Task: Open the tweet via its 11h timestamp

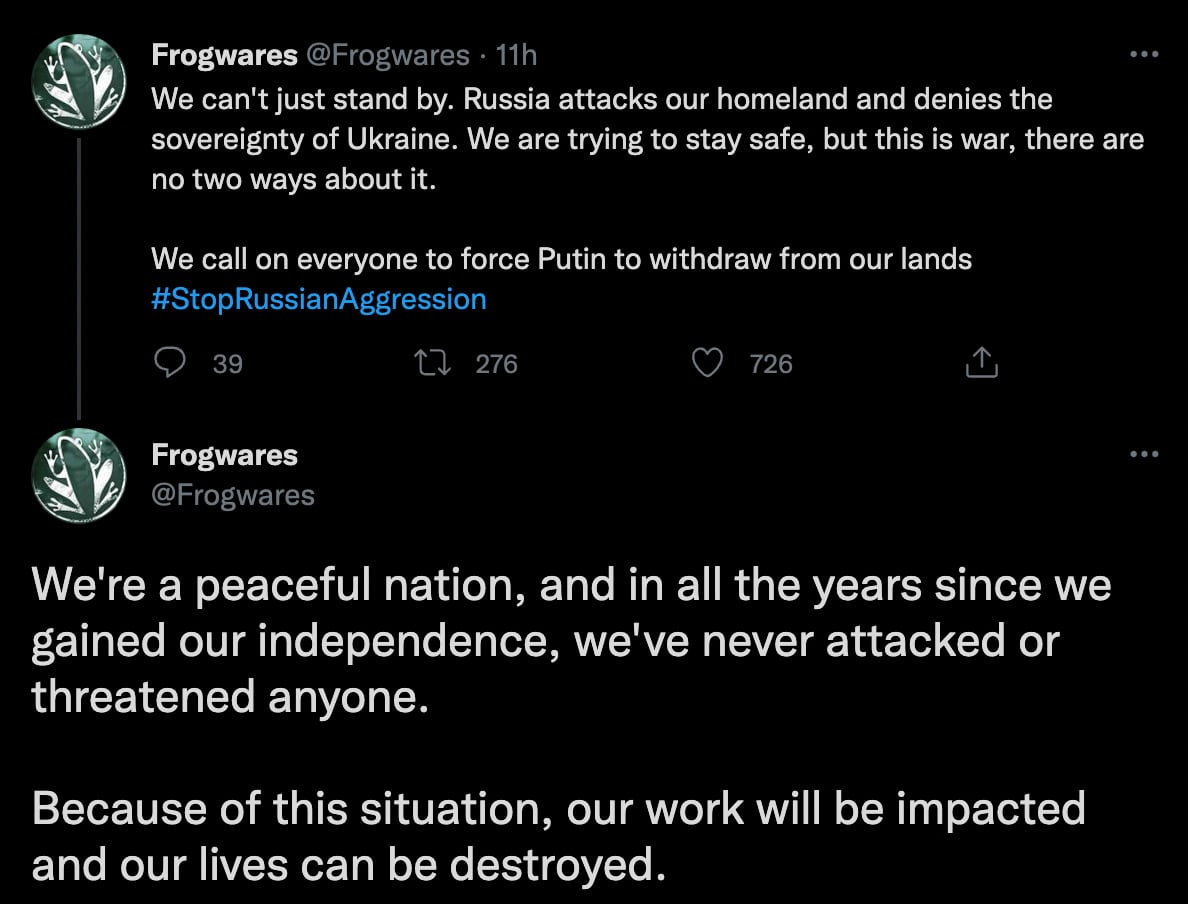Action: point(516,55)
